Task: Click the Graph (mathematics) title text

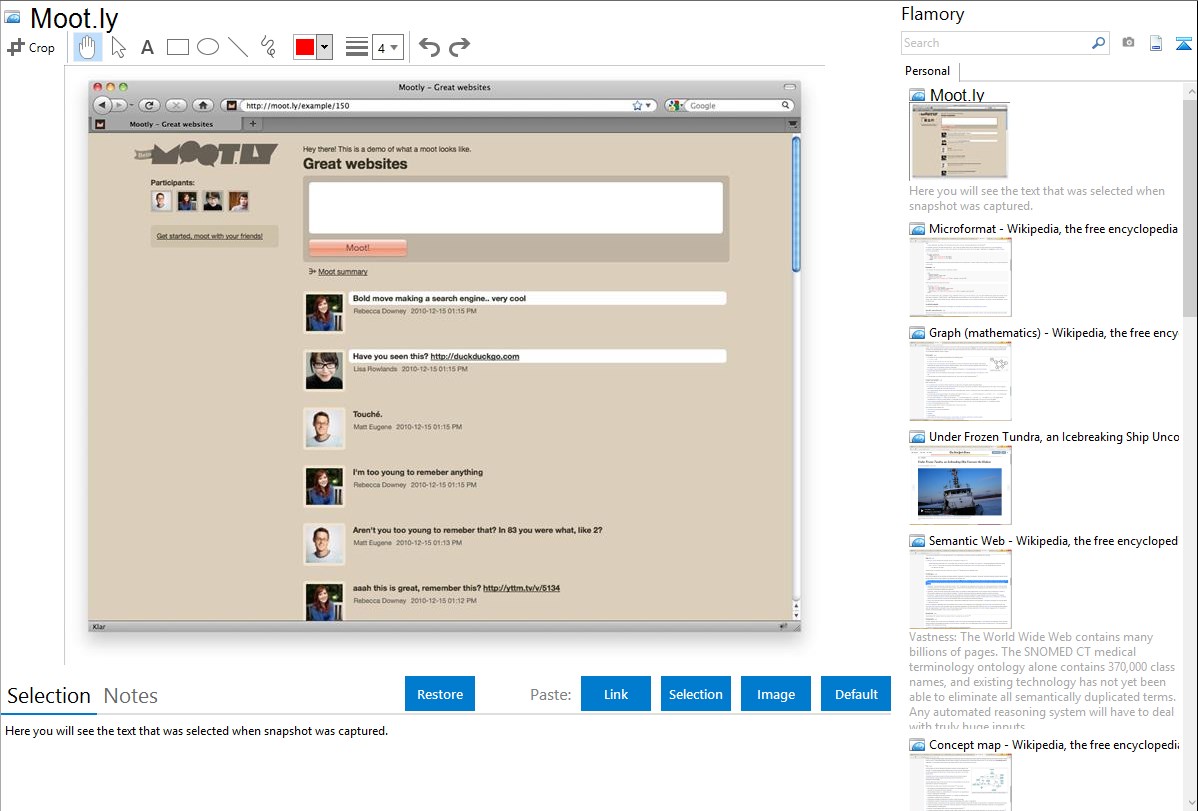Action: point(1053,333)
